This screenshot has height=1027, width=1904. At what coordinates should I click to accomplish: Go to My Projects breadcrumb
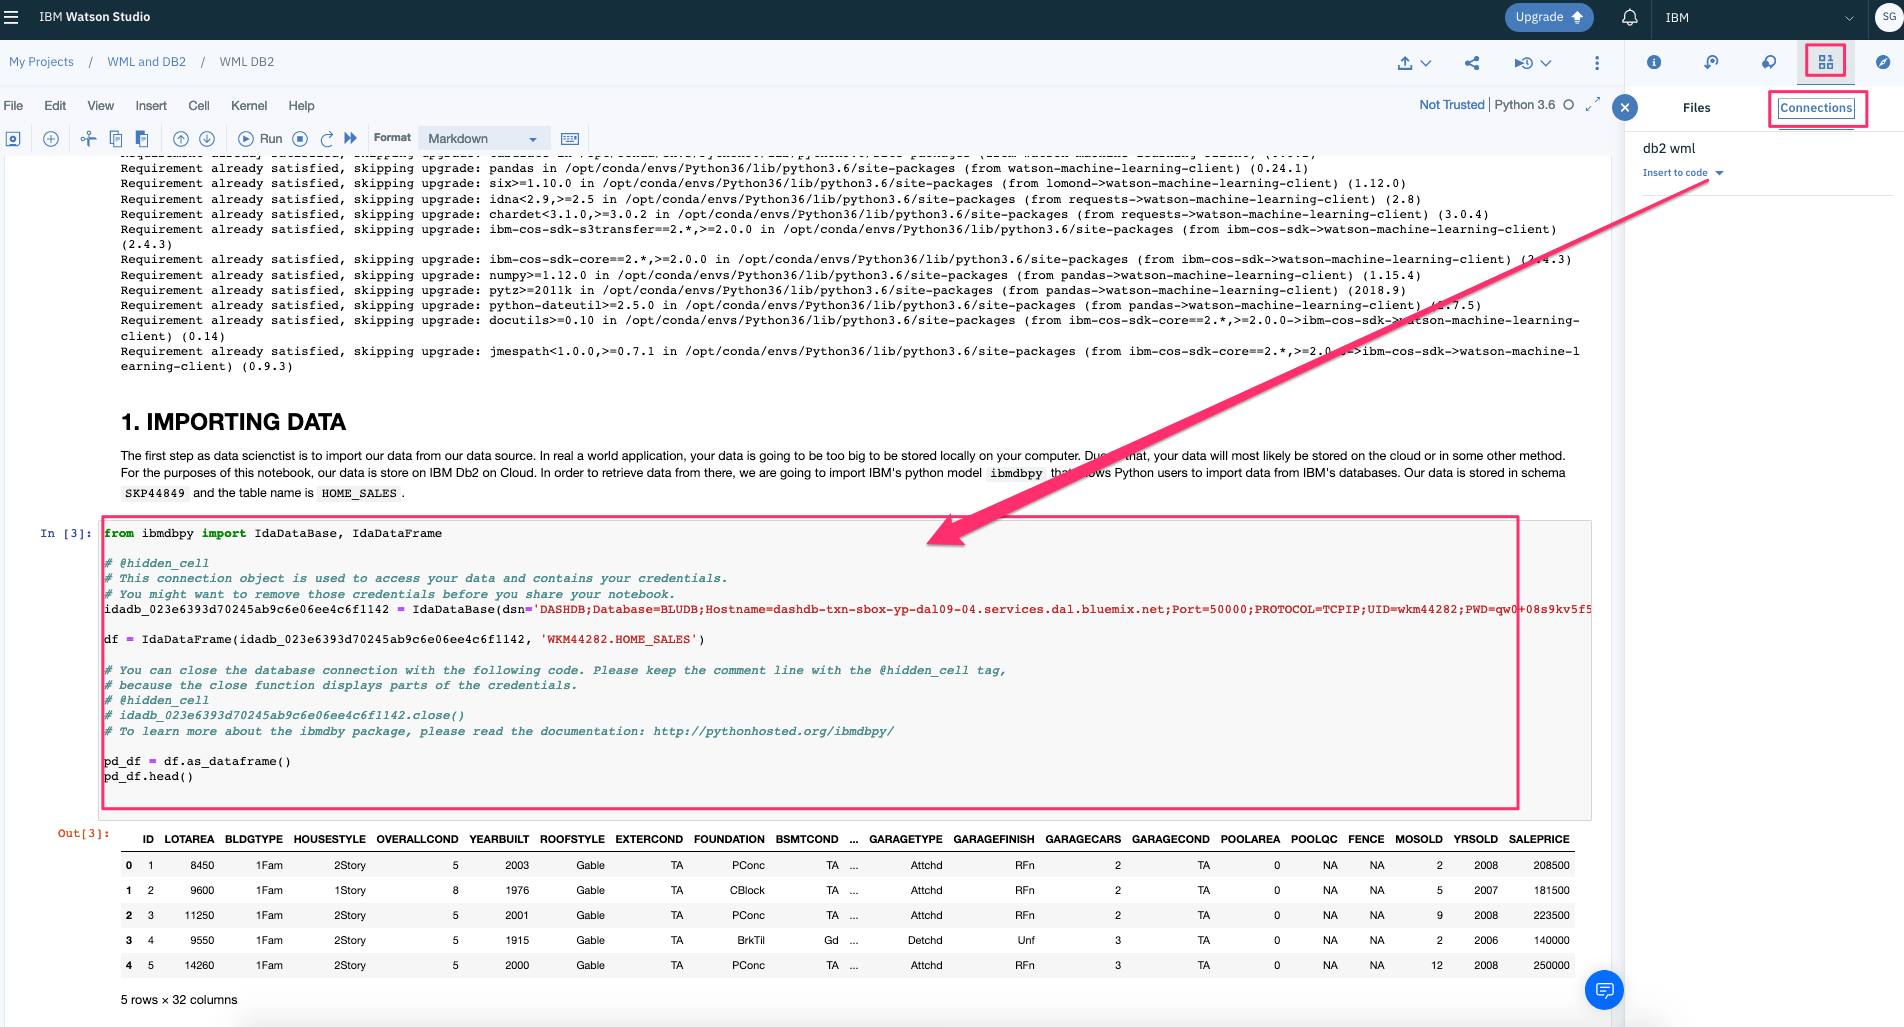(x=41, y=62)
